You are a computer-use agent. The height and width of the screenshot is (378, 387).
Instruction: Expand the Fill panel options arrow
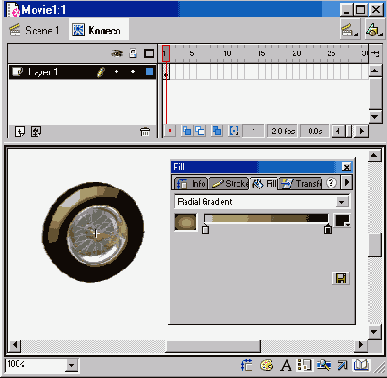pyautogui.click(x=347, y=183)
